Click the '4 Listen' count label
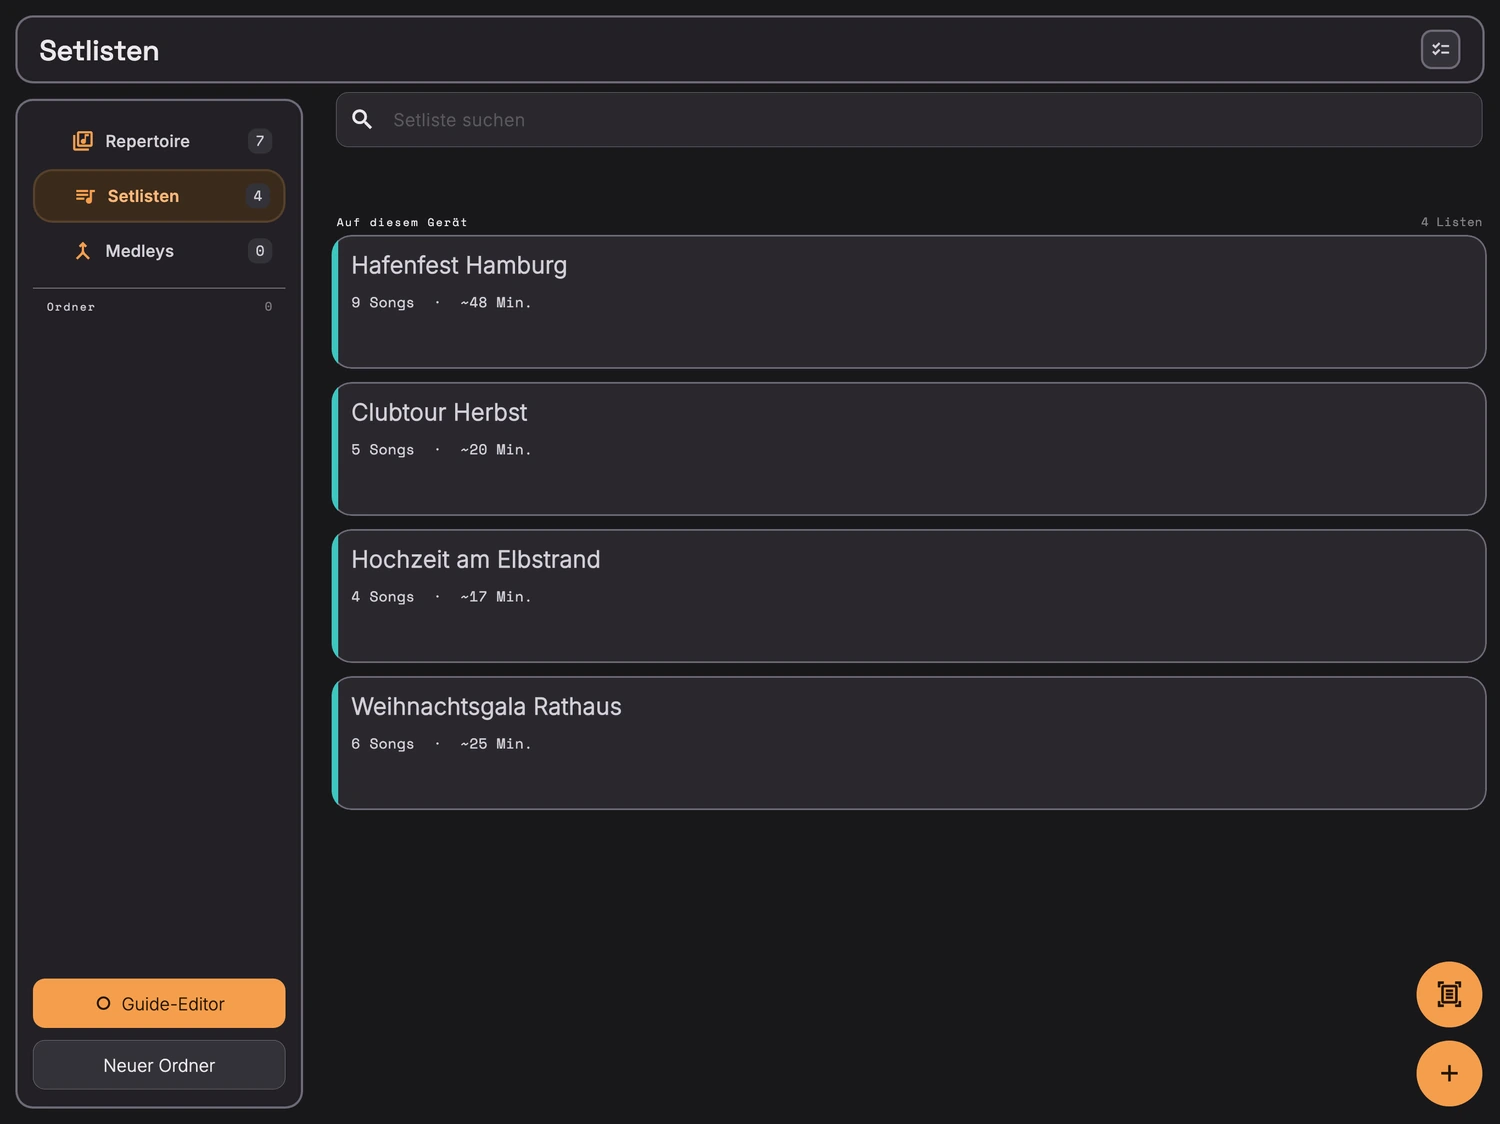Viewport: 1500px width, 1124px height. coord(1451,222)
